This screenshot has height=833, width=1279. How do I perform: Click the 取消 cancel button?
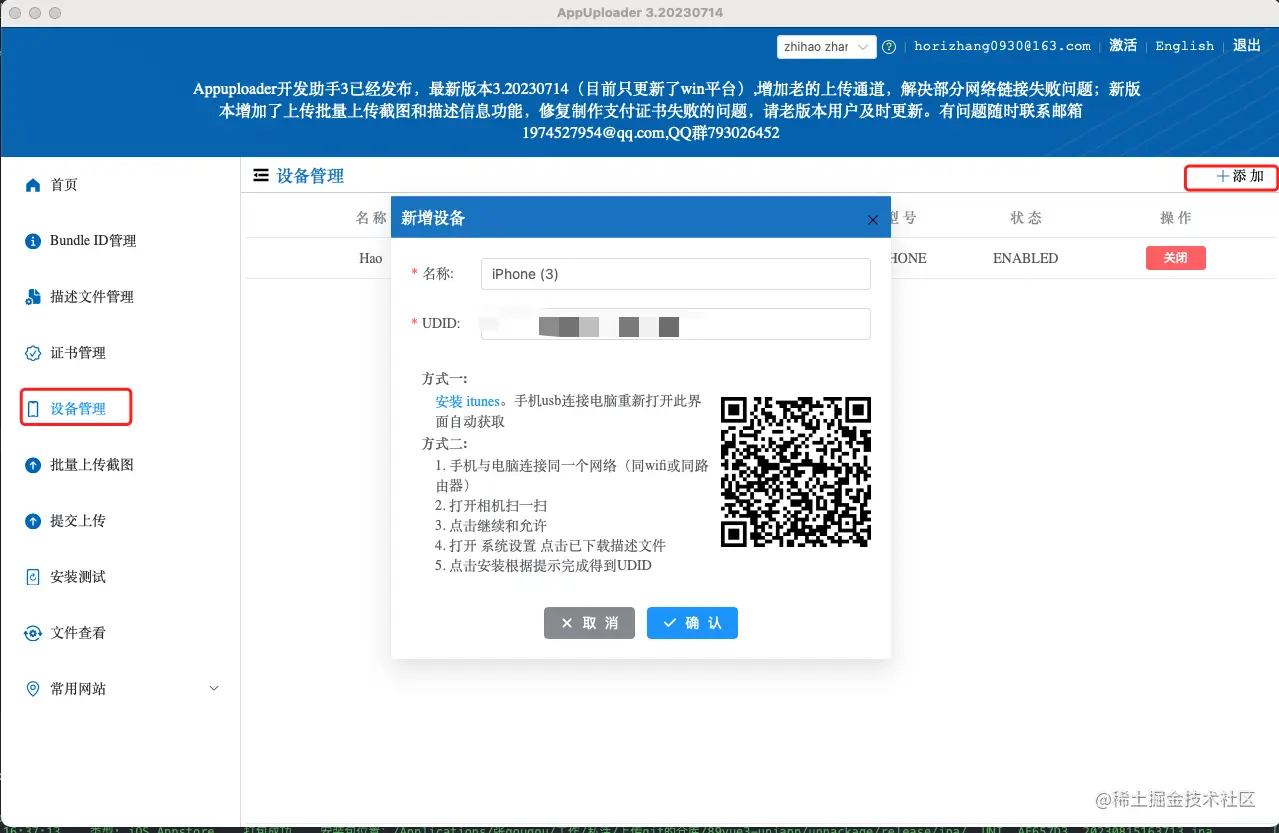tap(589, 623)
